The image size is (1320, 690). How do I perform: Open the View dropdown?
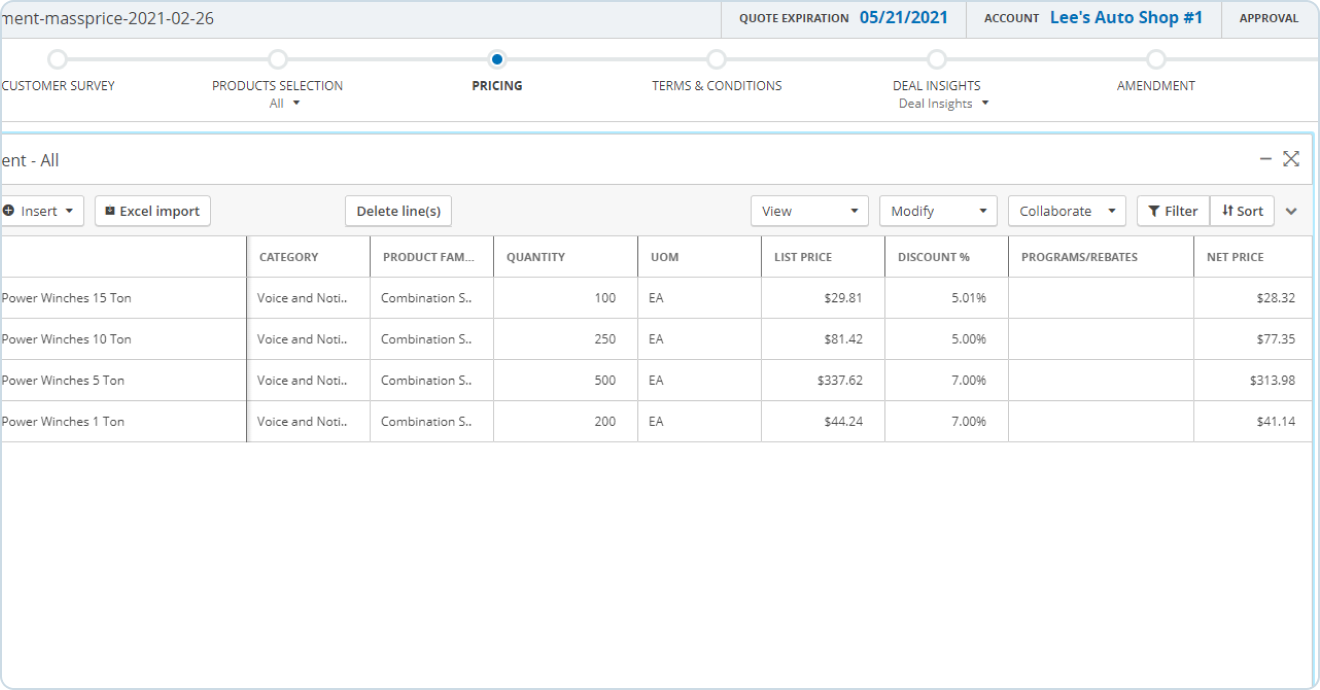coord(809,211)
